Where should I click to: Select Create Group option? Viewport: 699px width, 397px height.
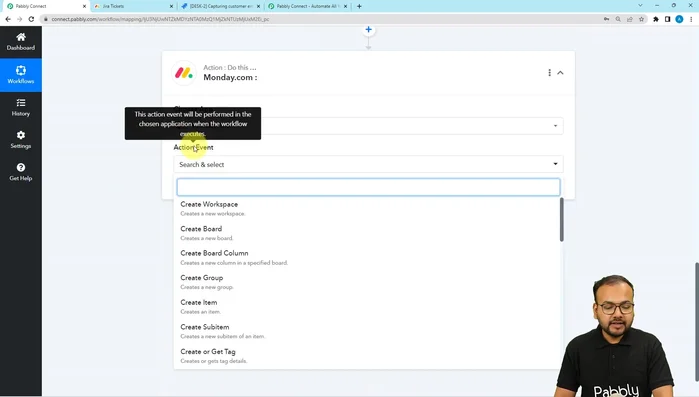(368, 282)
